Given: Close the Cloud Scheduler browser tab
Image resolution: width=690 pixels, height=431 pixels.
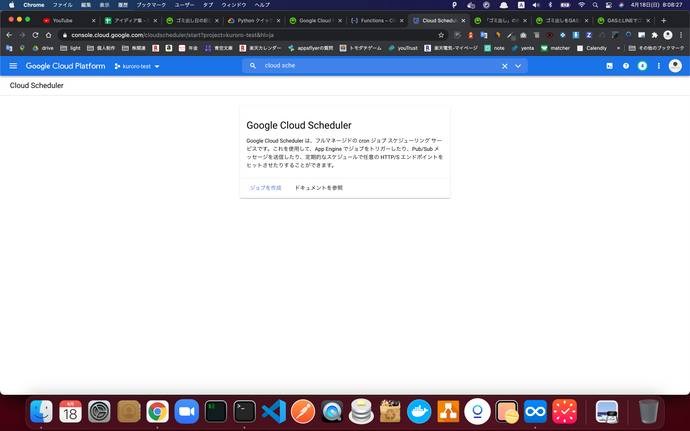Looking at the screenshot, I should [x=463, y=21].
